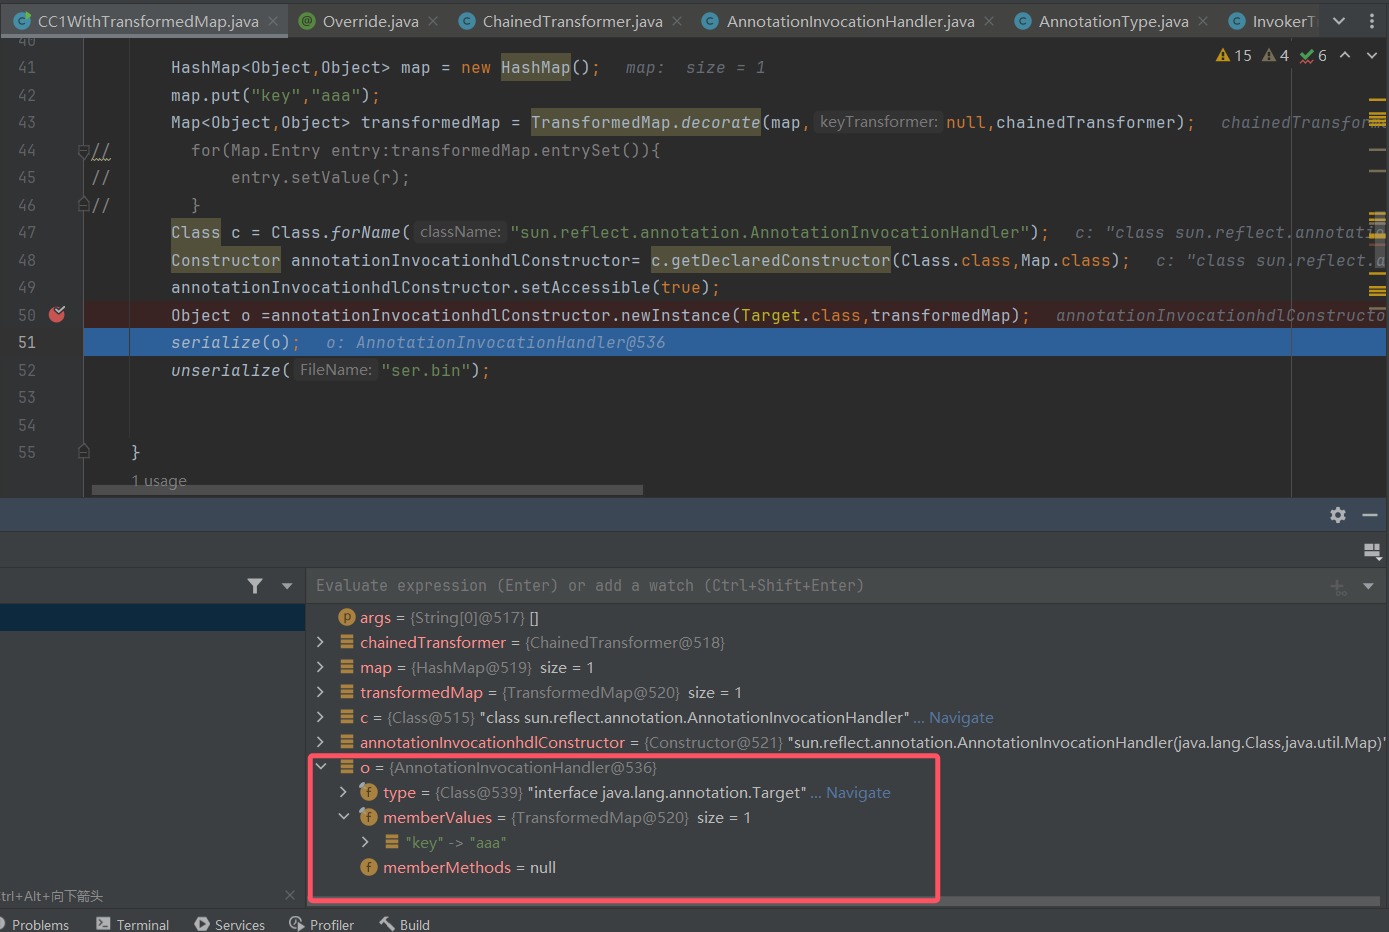
Task: Click the editor horizontal scrollbar
Action: coord(367,490)
